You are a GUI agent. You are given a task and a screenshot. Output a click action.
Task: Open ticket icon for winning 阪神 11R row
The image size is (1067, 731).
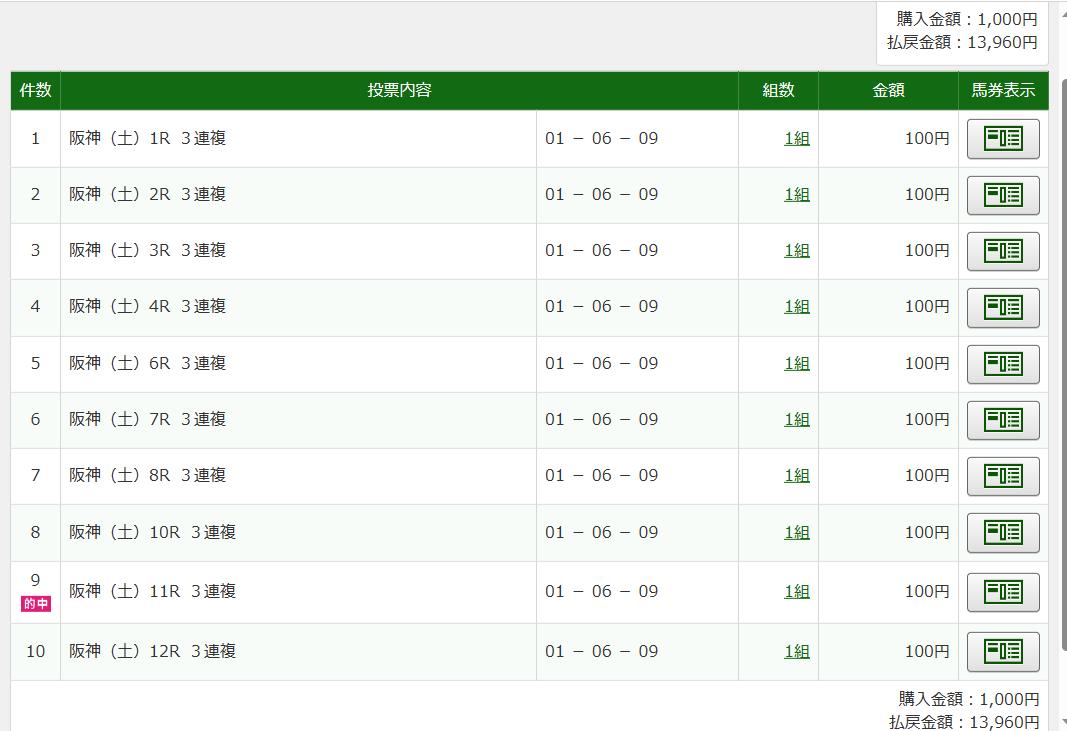tap(1003, 592)
